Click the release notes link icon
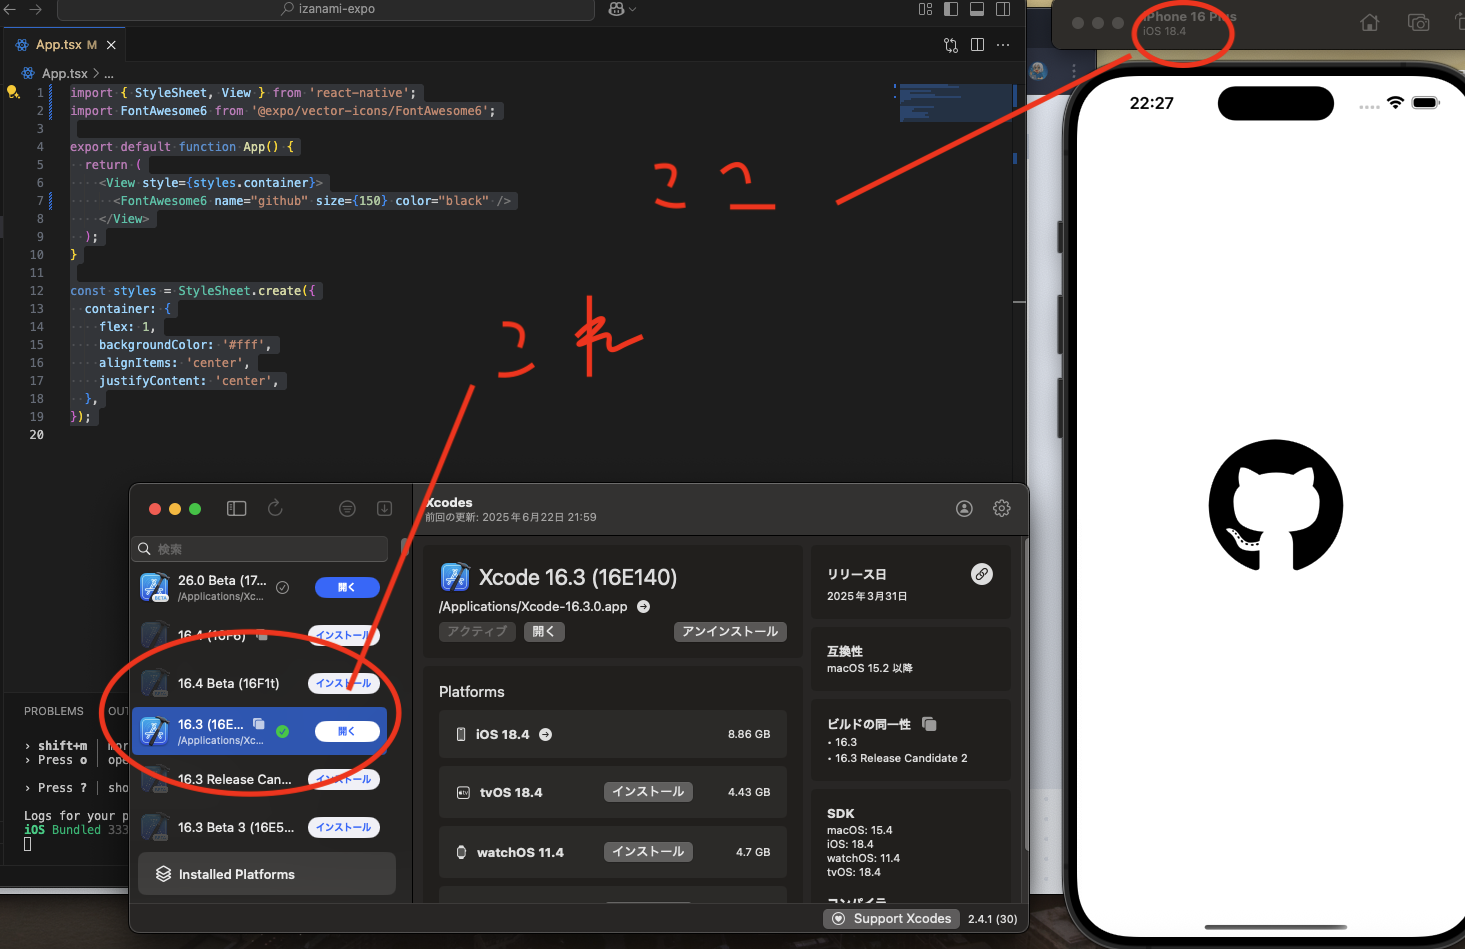Viewport: 1465px width, 949px height. pyautogui.click(x=982, y=574)
